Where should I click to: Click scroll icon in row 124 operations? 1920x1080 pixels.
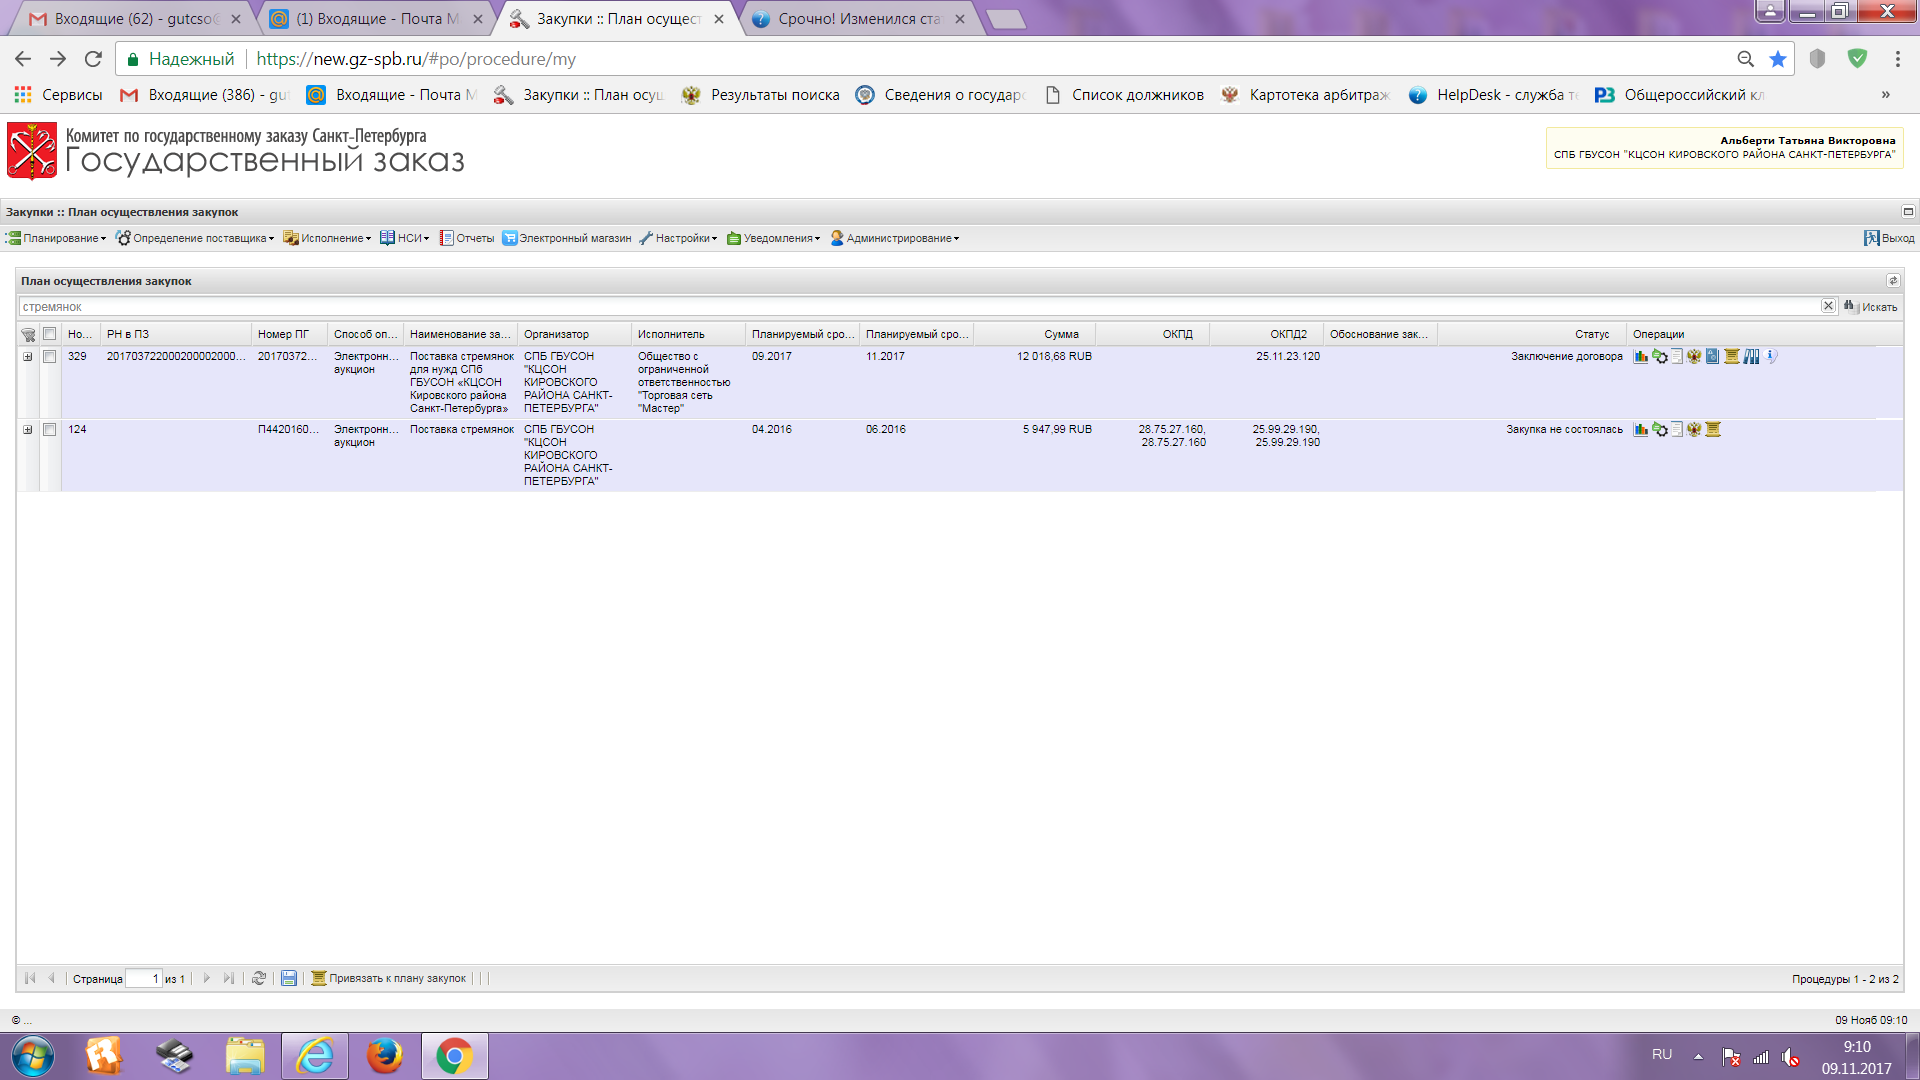point(1713,430)
